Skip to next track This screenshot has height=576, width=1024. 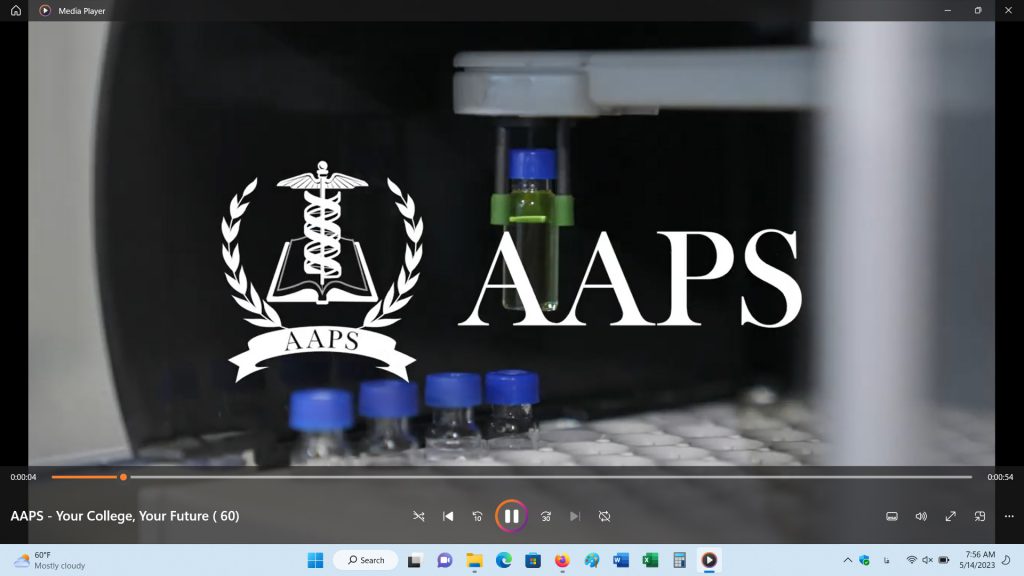pyautogui.click(x=575, y=516)
